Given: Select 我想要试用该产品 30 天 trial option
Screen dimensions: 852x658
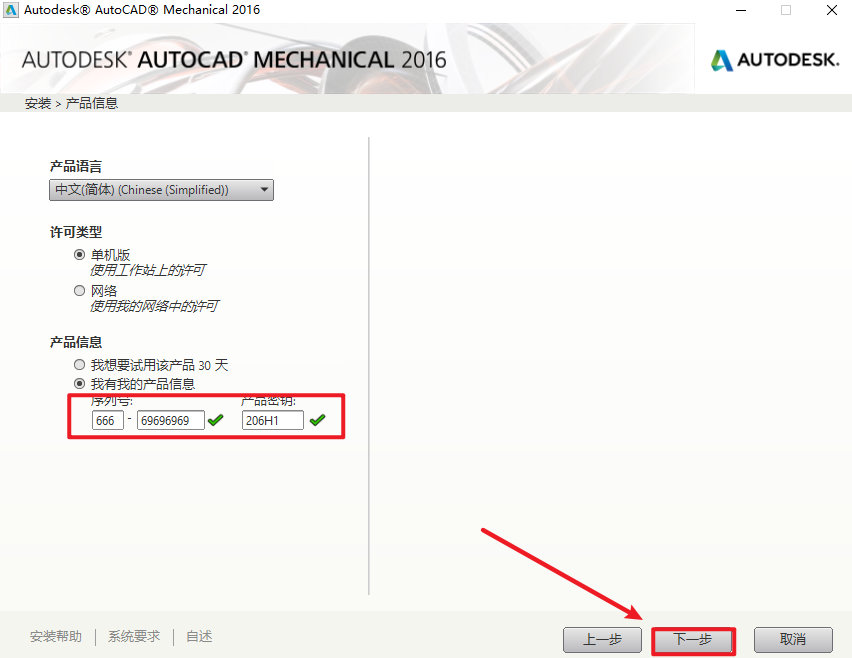Looking at the screenshot, I should [x=80, y=366].
